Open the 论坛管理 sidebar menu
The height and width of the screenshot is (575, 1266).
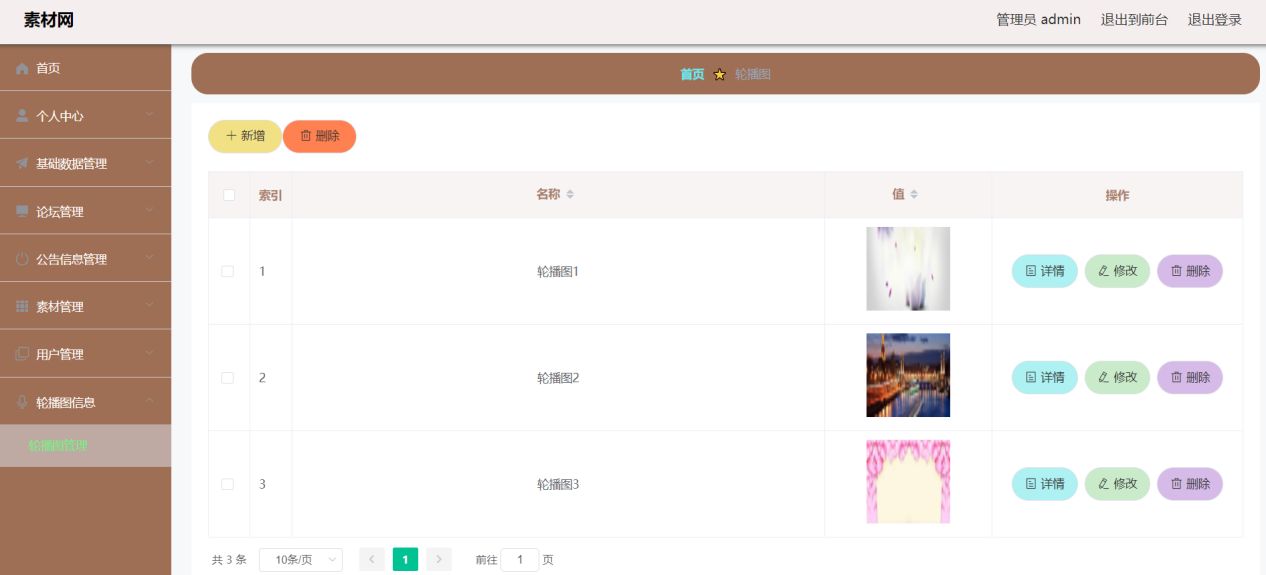click(85, 211)
